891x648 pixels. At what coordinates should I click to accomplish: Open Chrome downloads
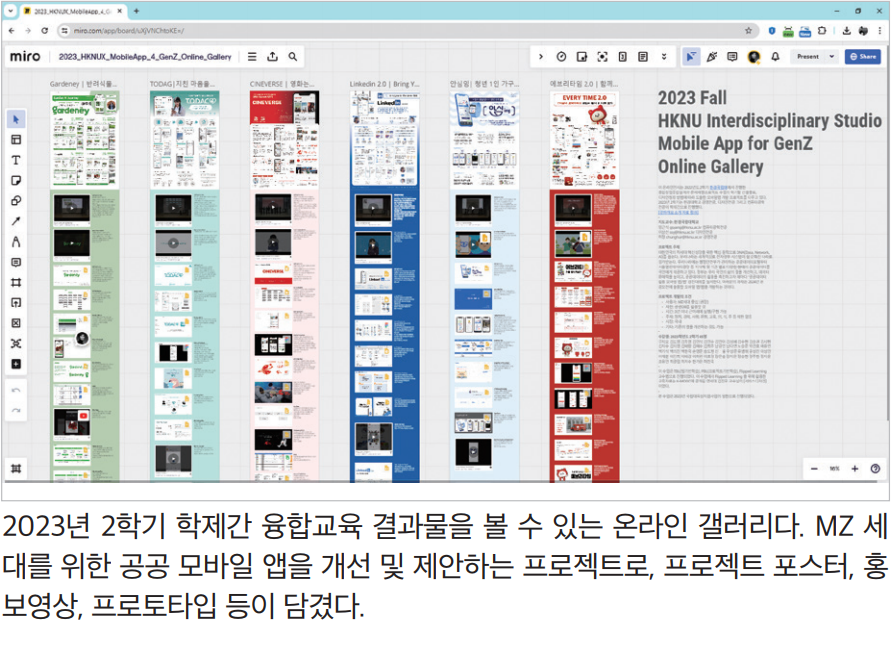[846, 30]
